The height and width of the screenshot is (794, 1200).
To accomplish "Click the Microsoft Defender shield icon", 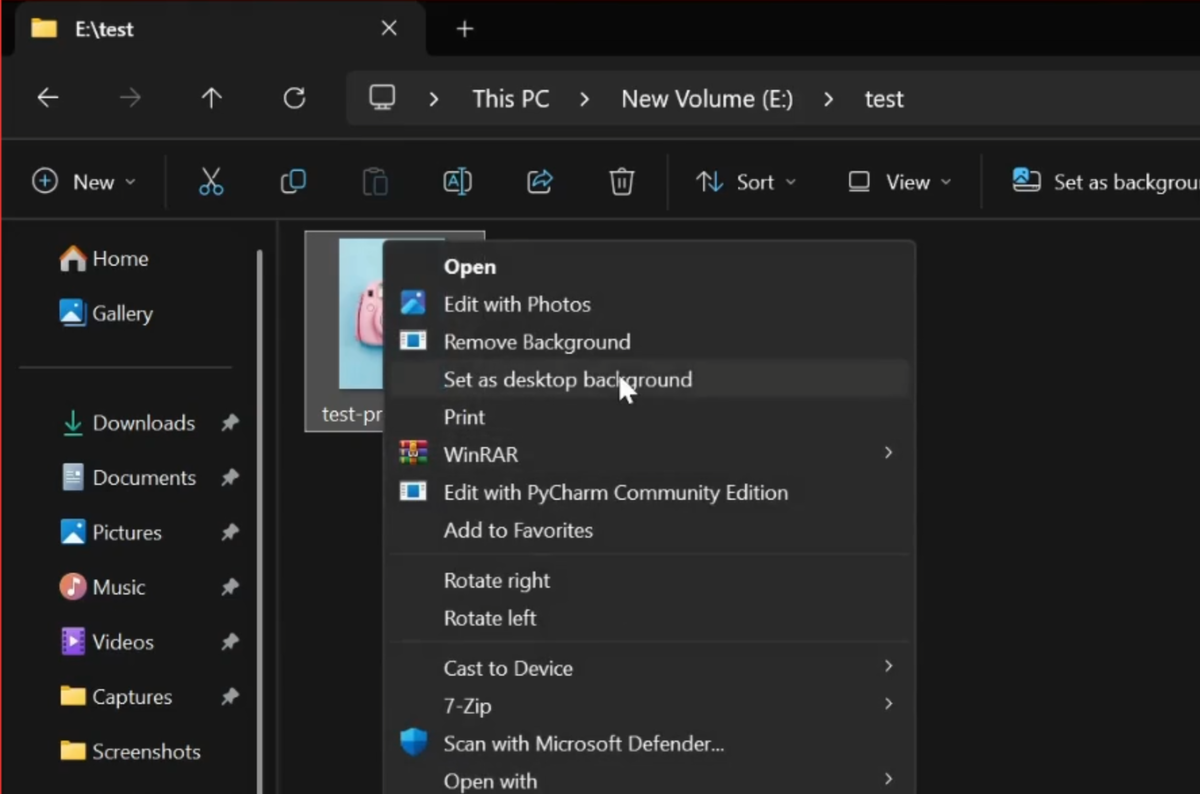I will 413,743.
